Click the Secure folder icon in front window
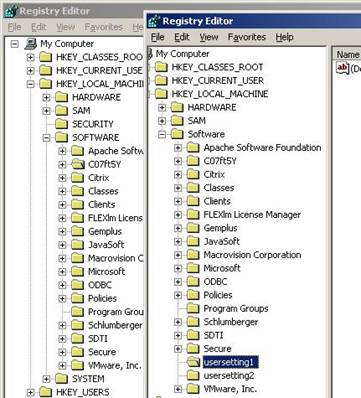This screenshot has height=398, width=361. click(x=193, y=349)
